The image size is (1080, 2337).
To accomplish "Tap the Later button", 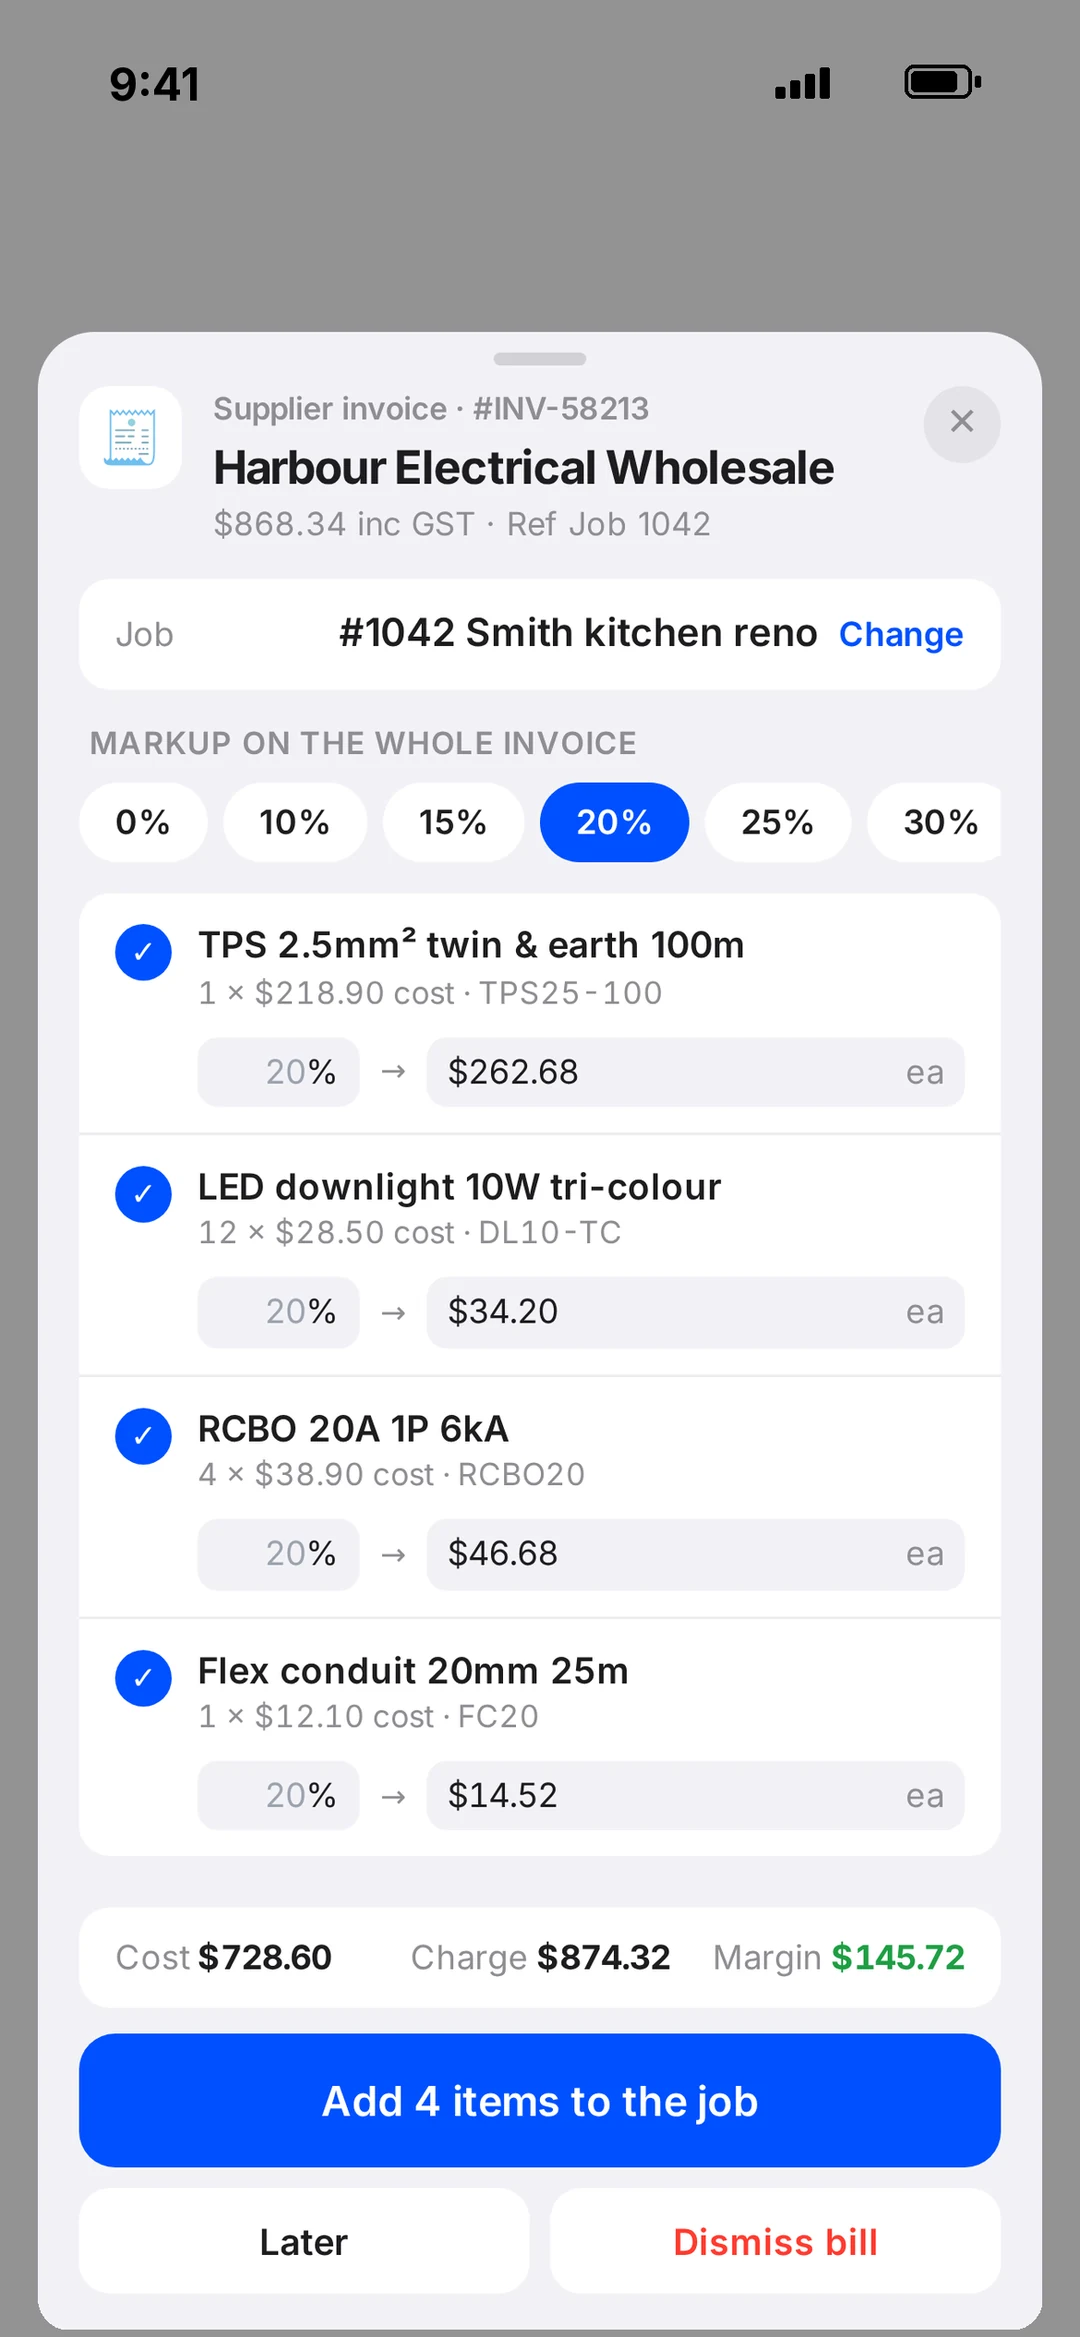I will [x=304, y=2242].
